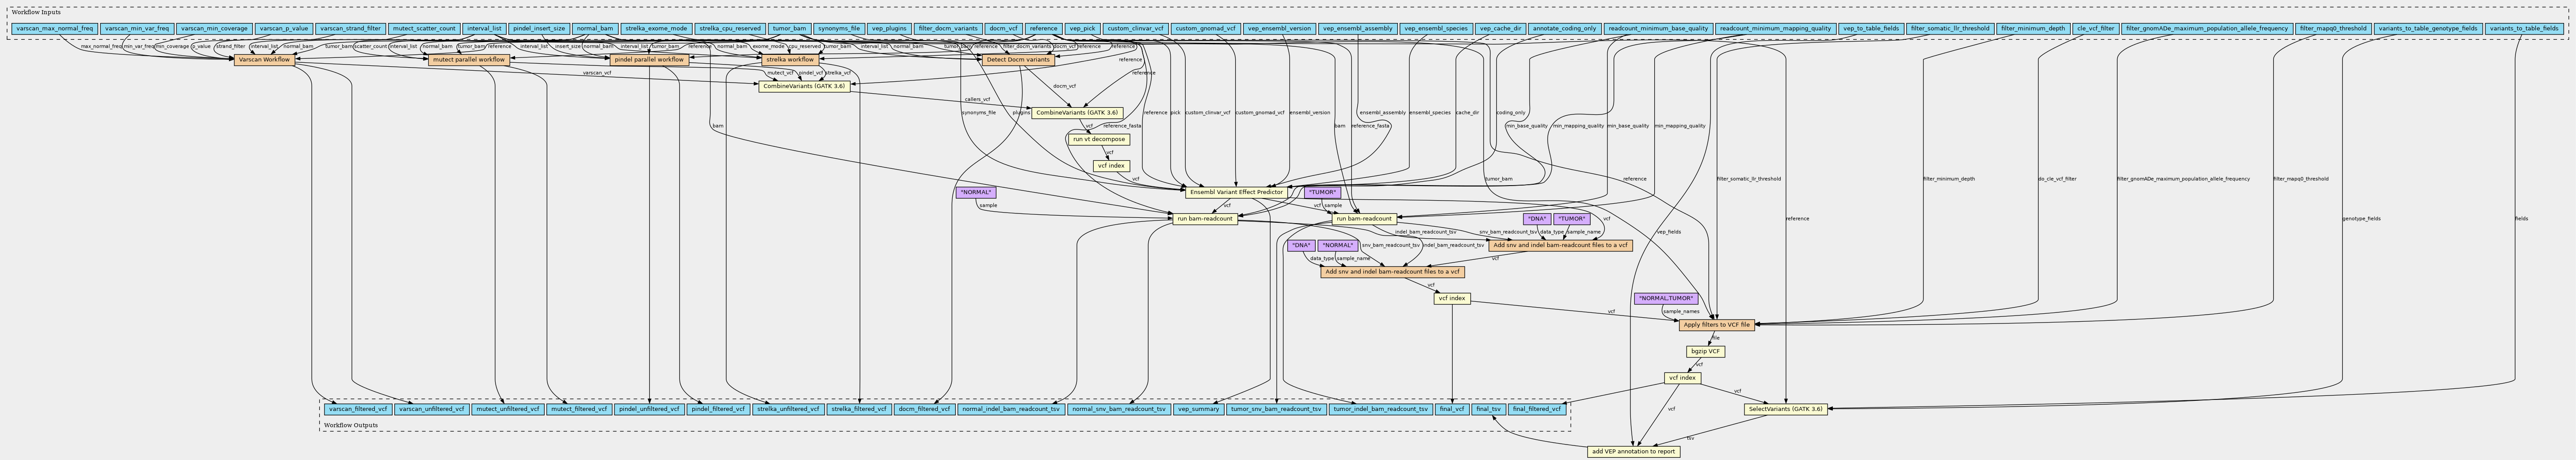Select the pindel parallel workflow node
This screenshot has height=460, width=2576.
[649, 60]
